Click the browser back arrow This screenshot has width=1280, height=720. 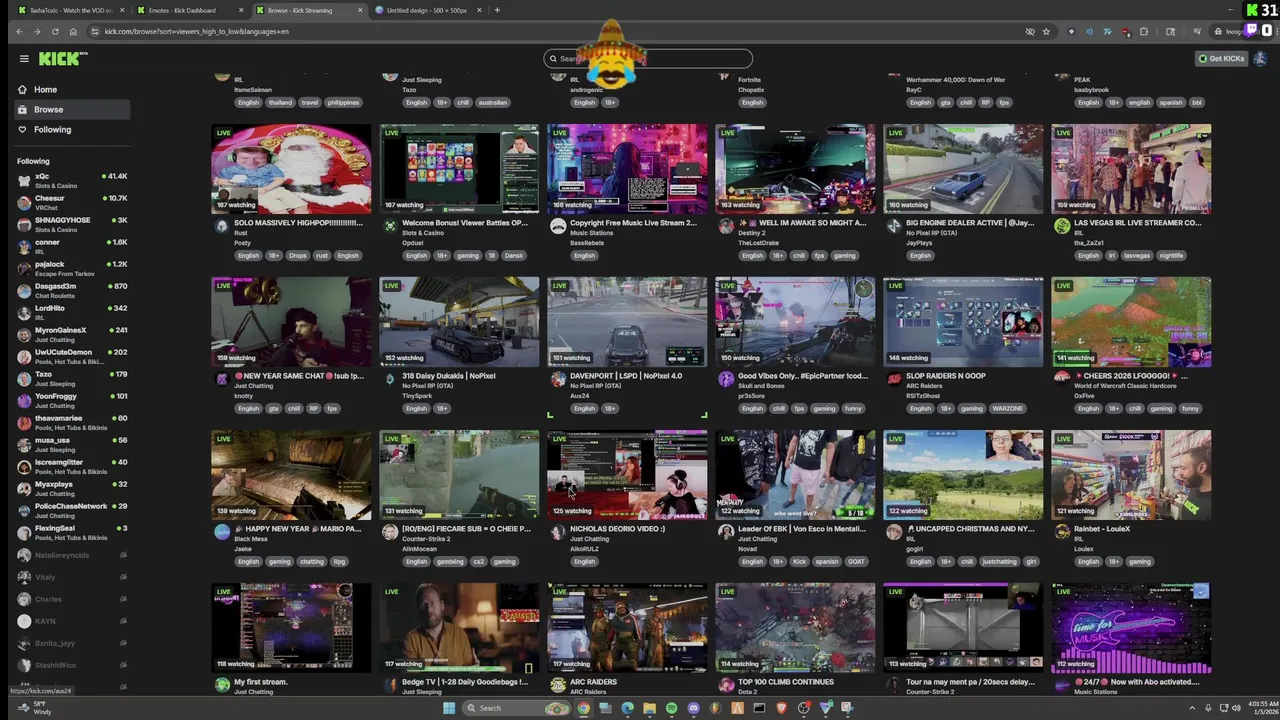[x=19, y=31]
